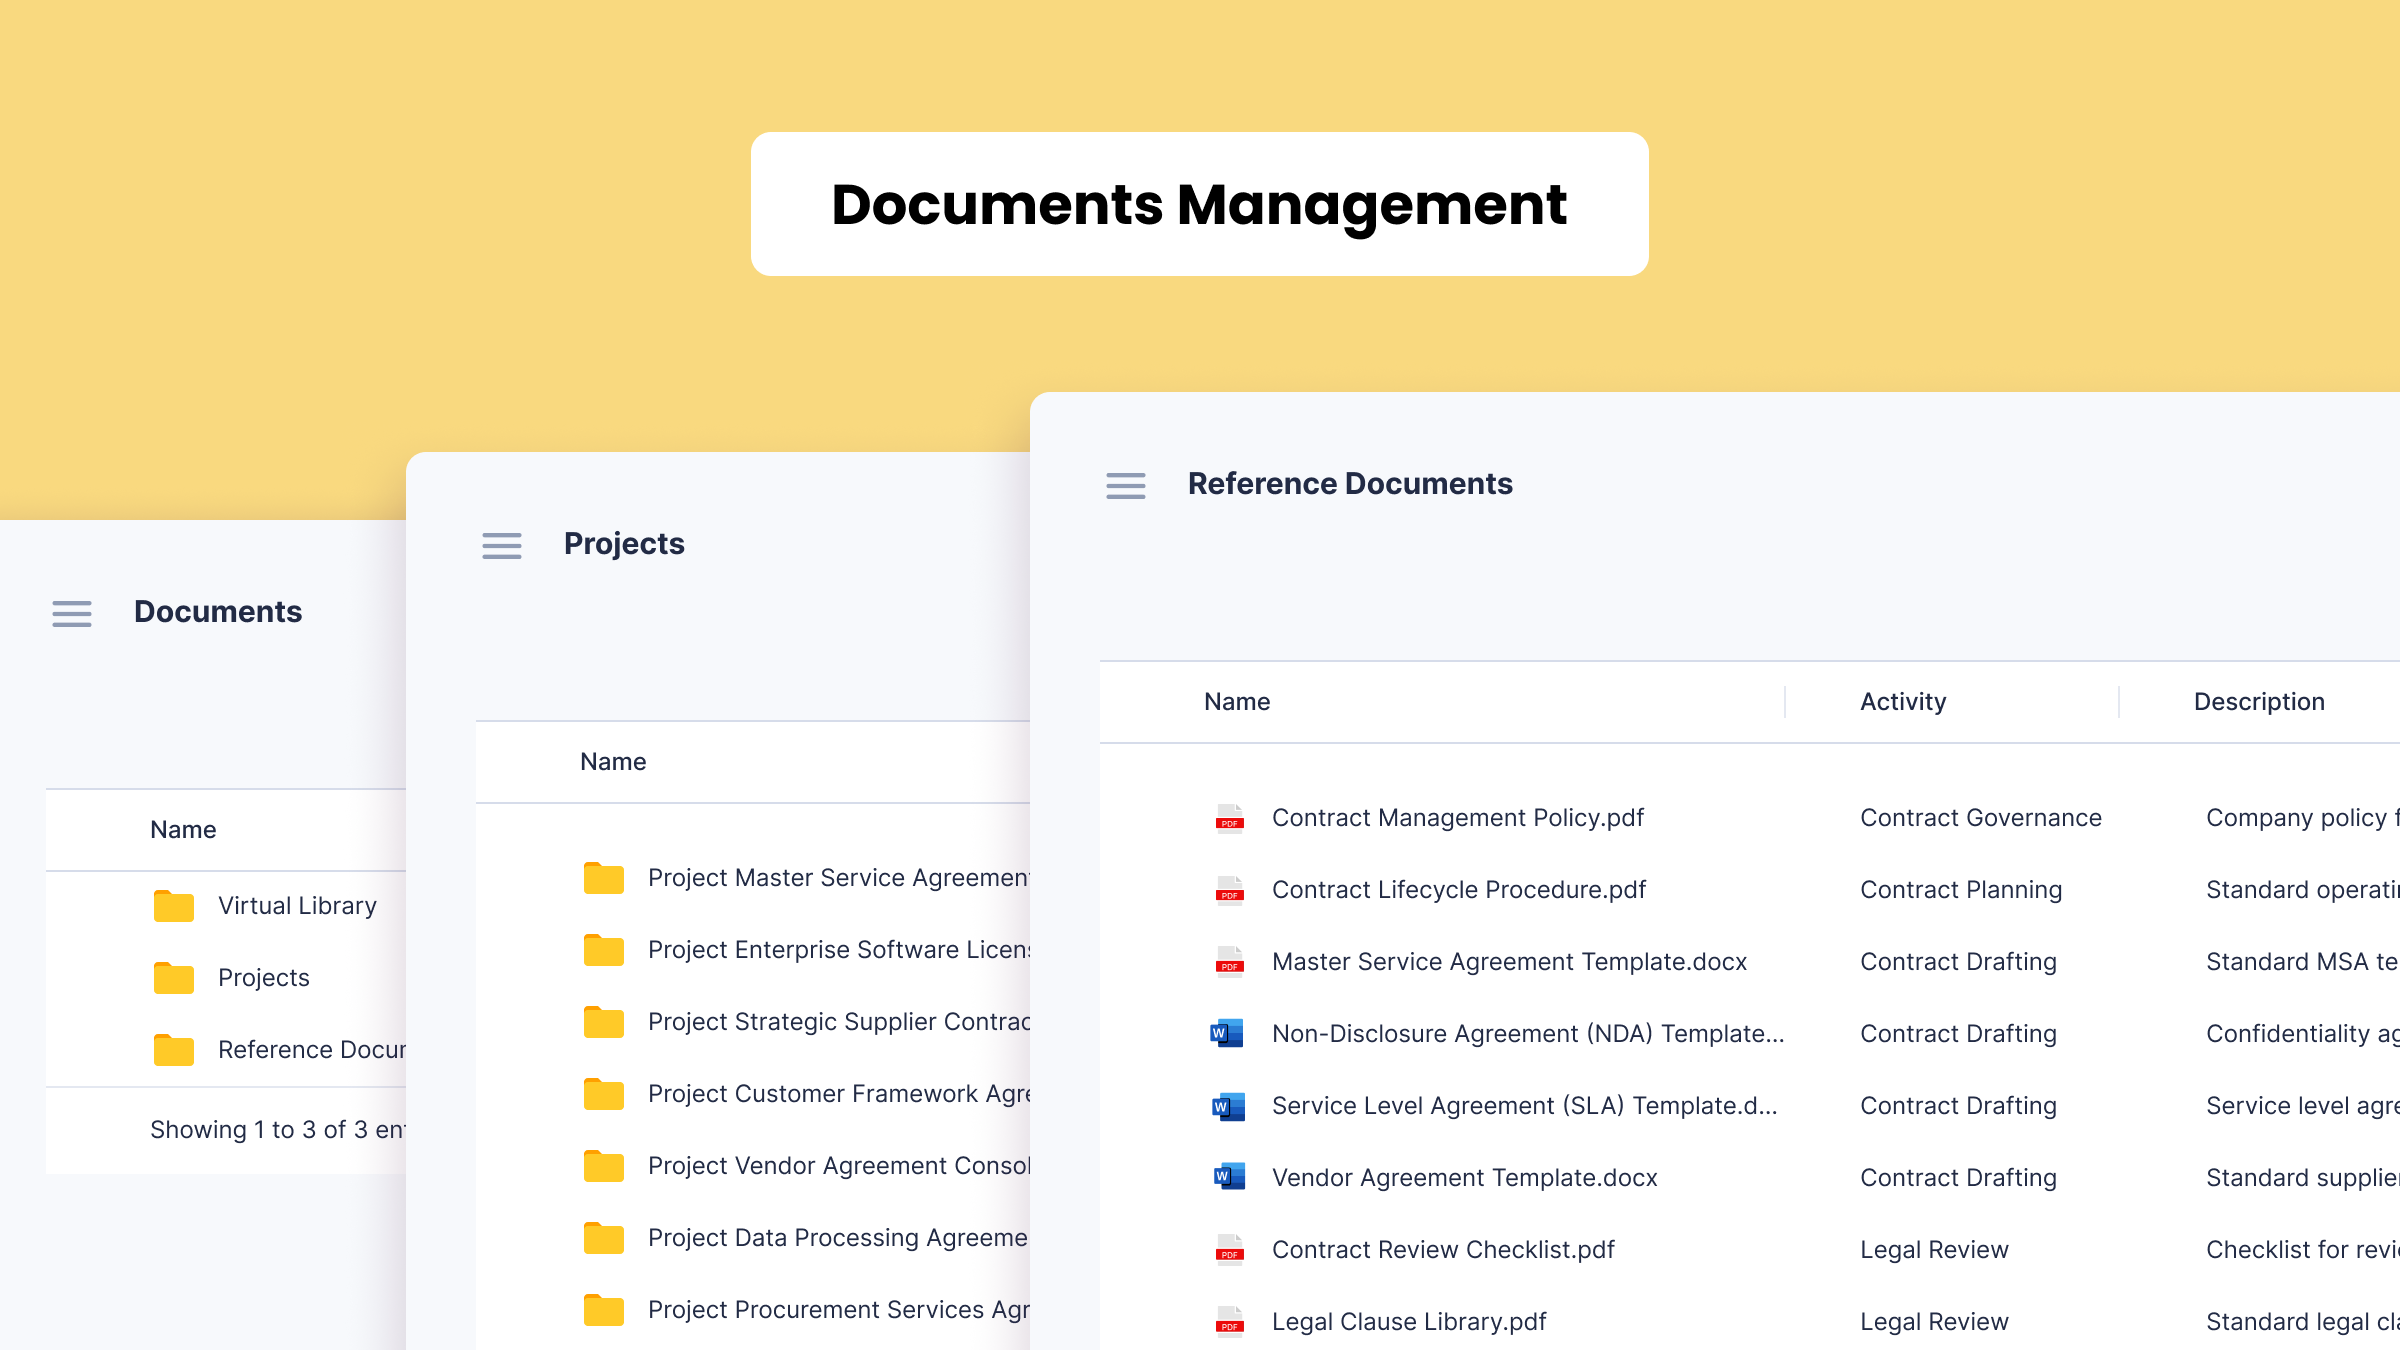Sort by Name column in Reference Documents
Viewport: 2400px width, 1350px height.
[1237, 702]
